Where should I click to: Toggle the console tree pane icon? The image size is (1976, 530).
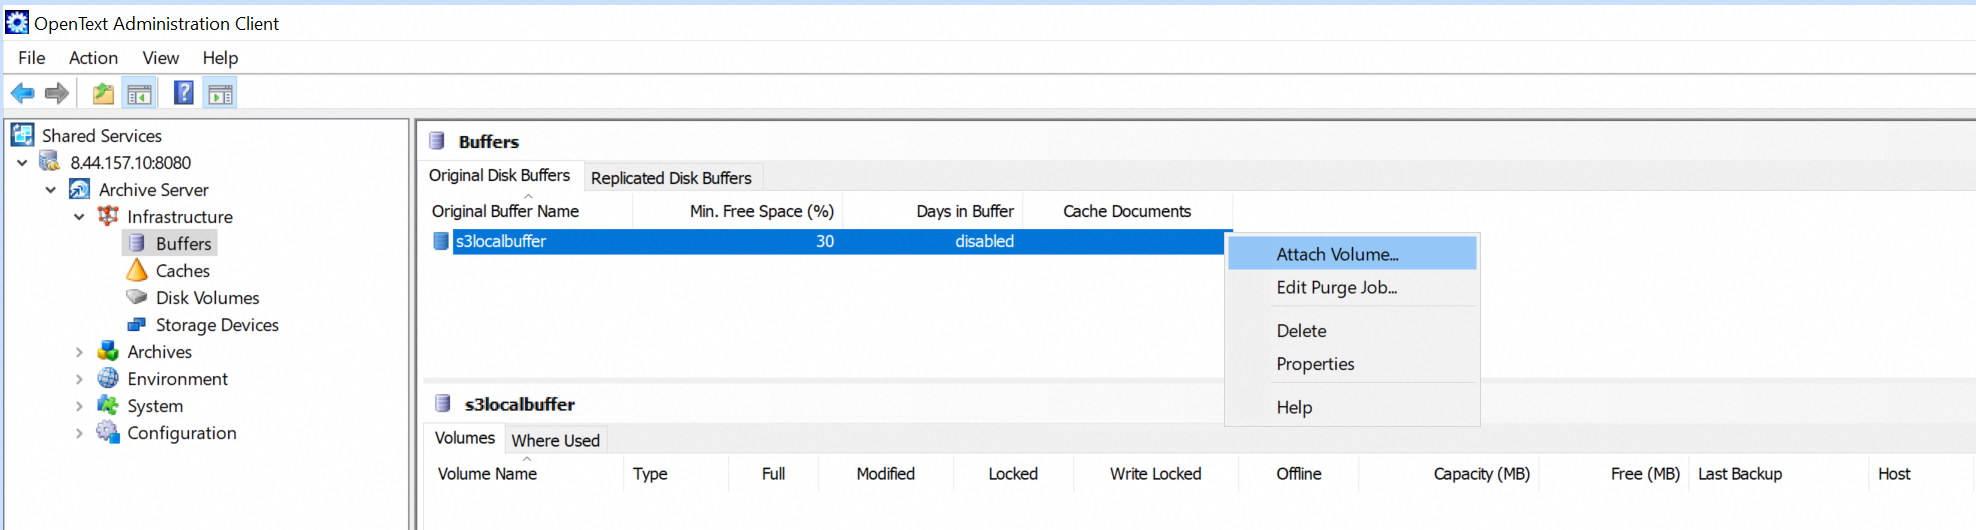point(139,94)
